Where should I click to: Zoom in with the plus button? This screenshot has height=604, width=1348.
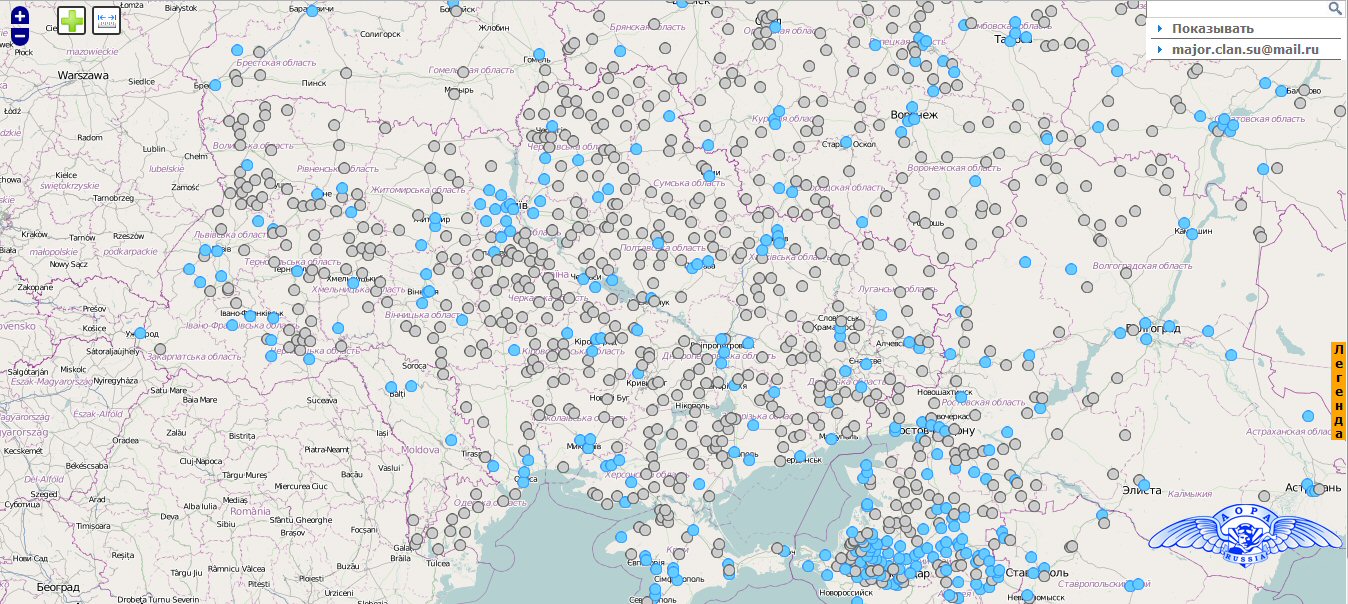coord(20,17)
